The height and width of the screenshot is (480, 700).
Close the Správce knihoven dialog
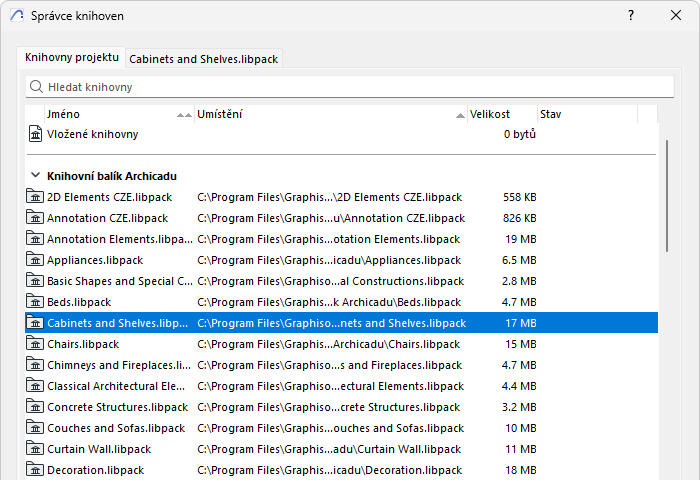tap(676, 15)
